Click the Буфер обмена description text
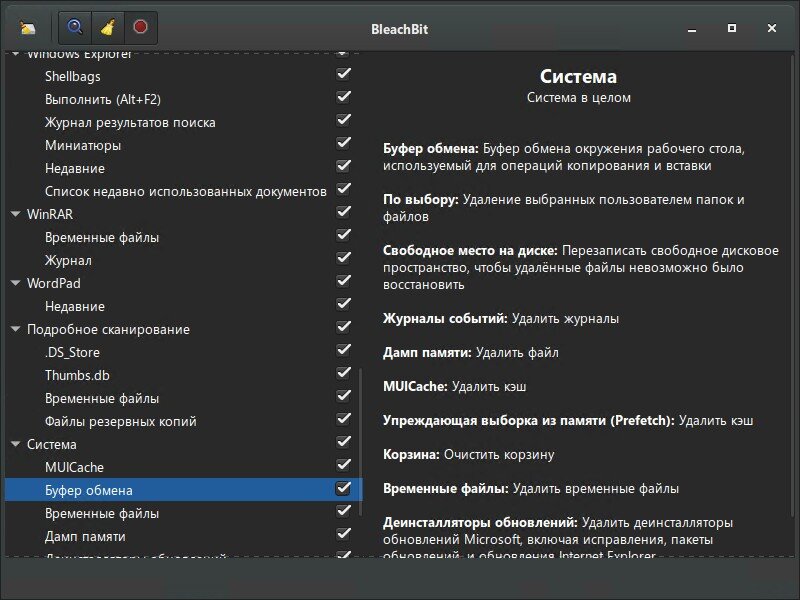Screen dimensions: 800x600 point(564,157)
